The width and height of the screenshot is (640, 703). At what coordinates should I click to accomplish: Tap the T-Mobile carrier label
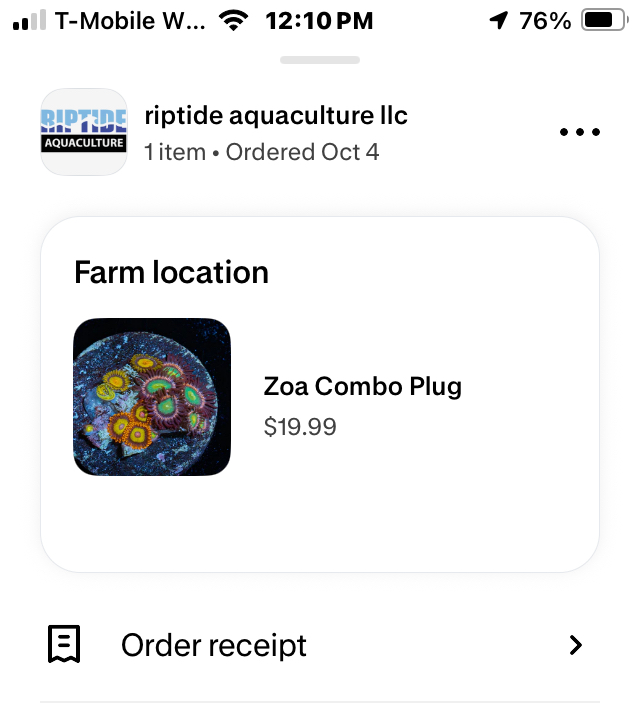[130, 20]
